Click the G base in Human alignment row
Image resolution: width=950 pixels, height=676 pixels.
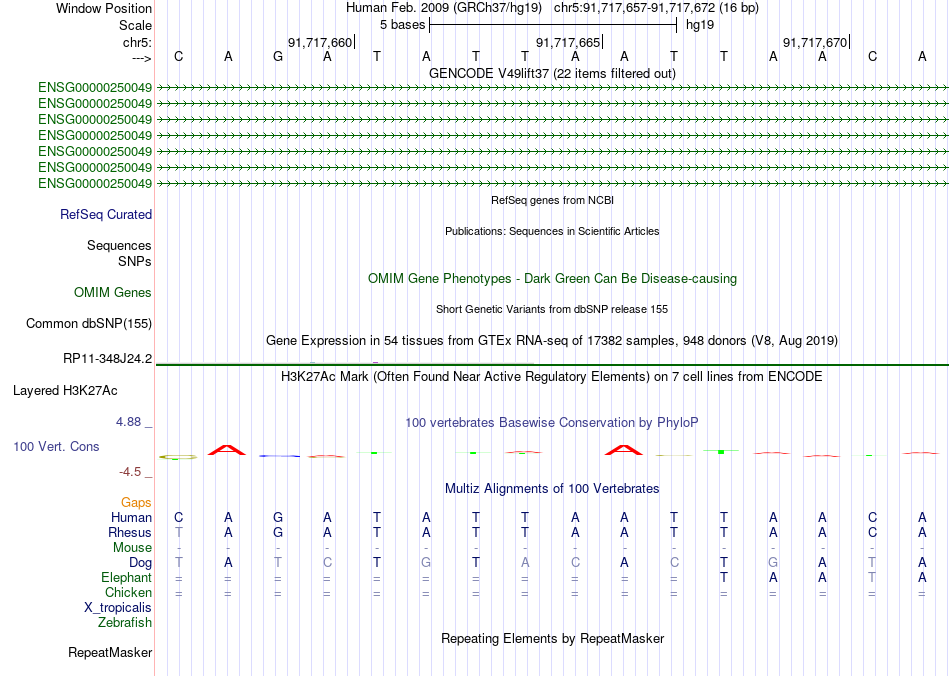point(277,517)
